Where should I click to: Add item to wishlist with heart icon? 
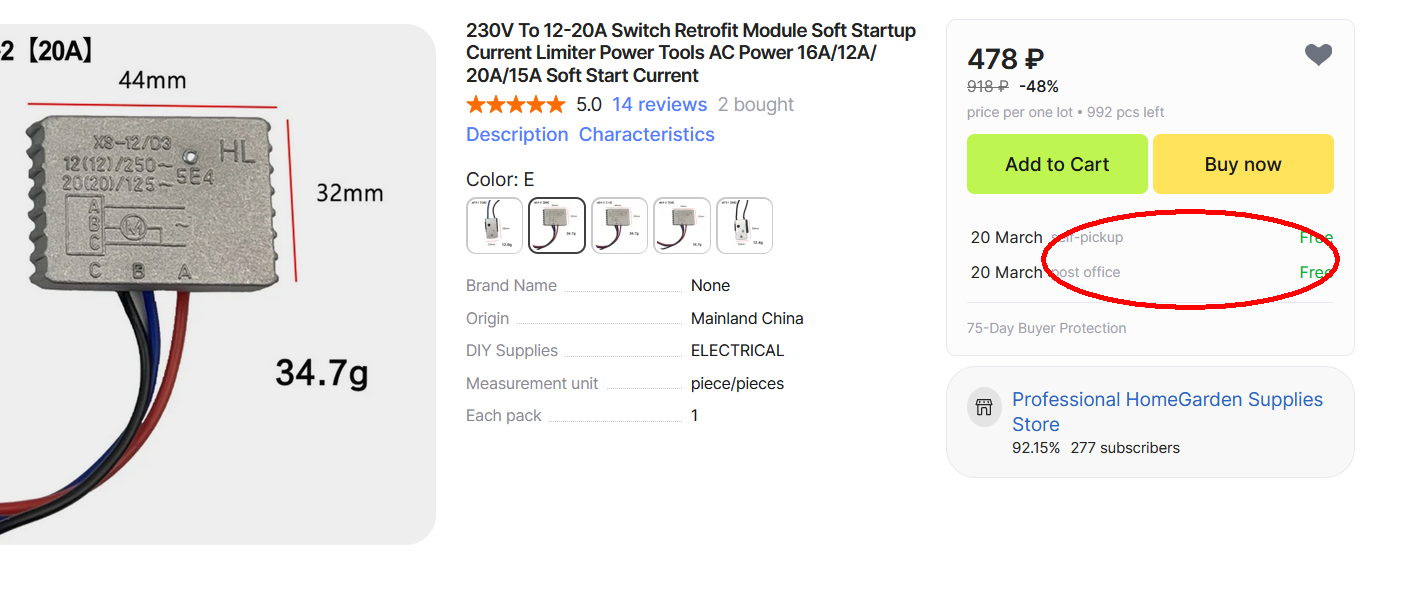(1318, 56)
